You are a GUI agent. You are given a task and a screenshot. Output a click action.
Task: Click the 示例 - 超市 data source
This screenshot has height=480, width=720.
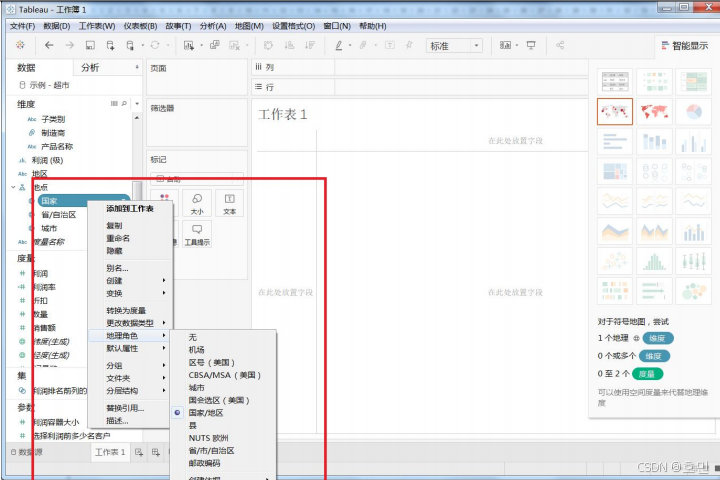pos(49,85)
